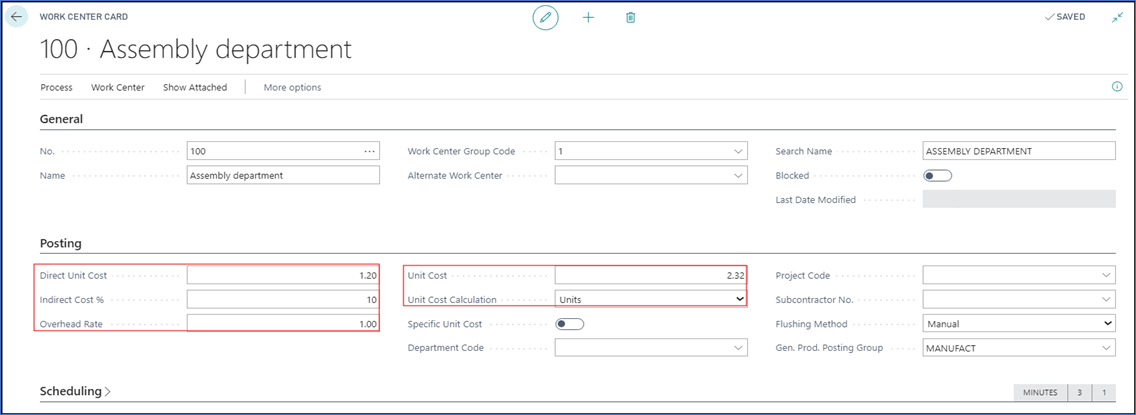1136x415 pixels.
Task: Toggle the Blocked switch
Action: (x=938, y=175)
